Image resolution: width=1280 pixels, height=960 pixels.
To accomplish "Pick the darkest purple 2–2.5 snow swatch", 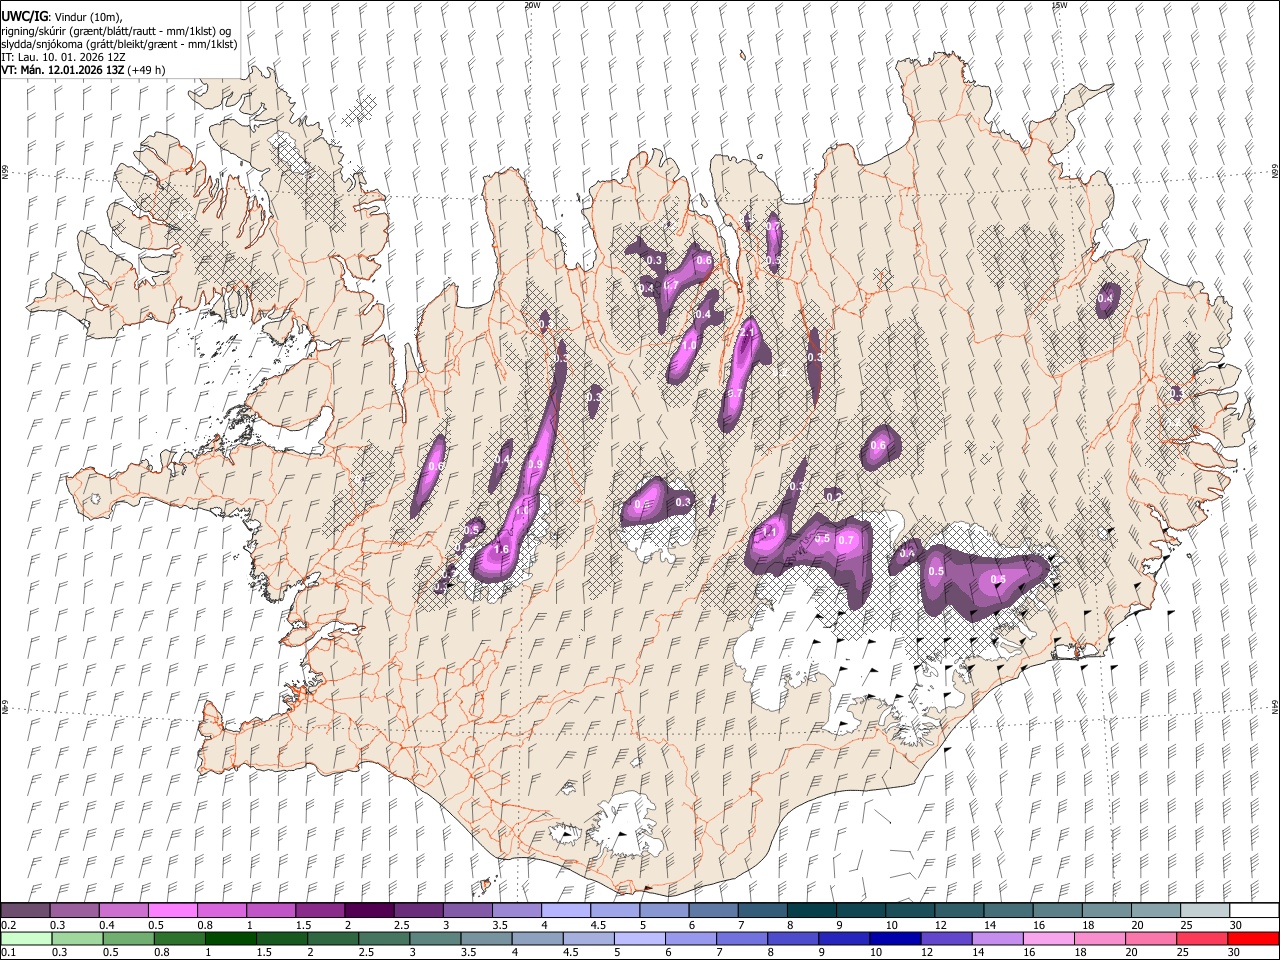I will (368, 911).
